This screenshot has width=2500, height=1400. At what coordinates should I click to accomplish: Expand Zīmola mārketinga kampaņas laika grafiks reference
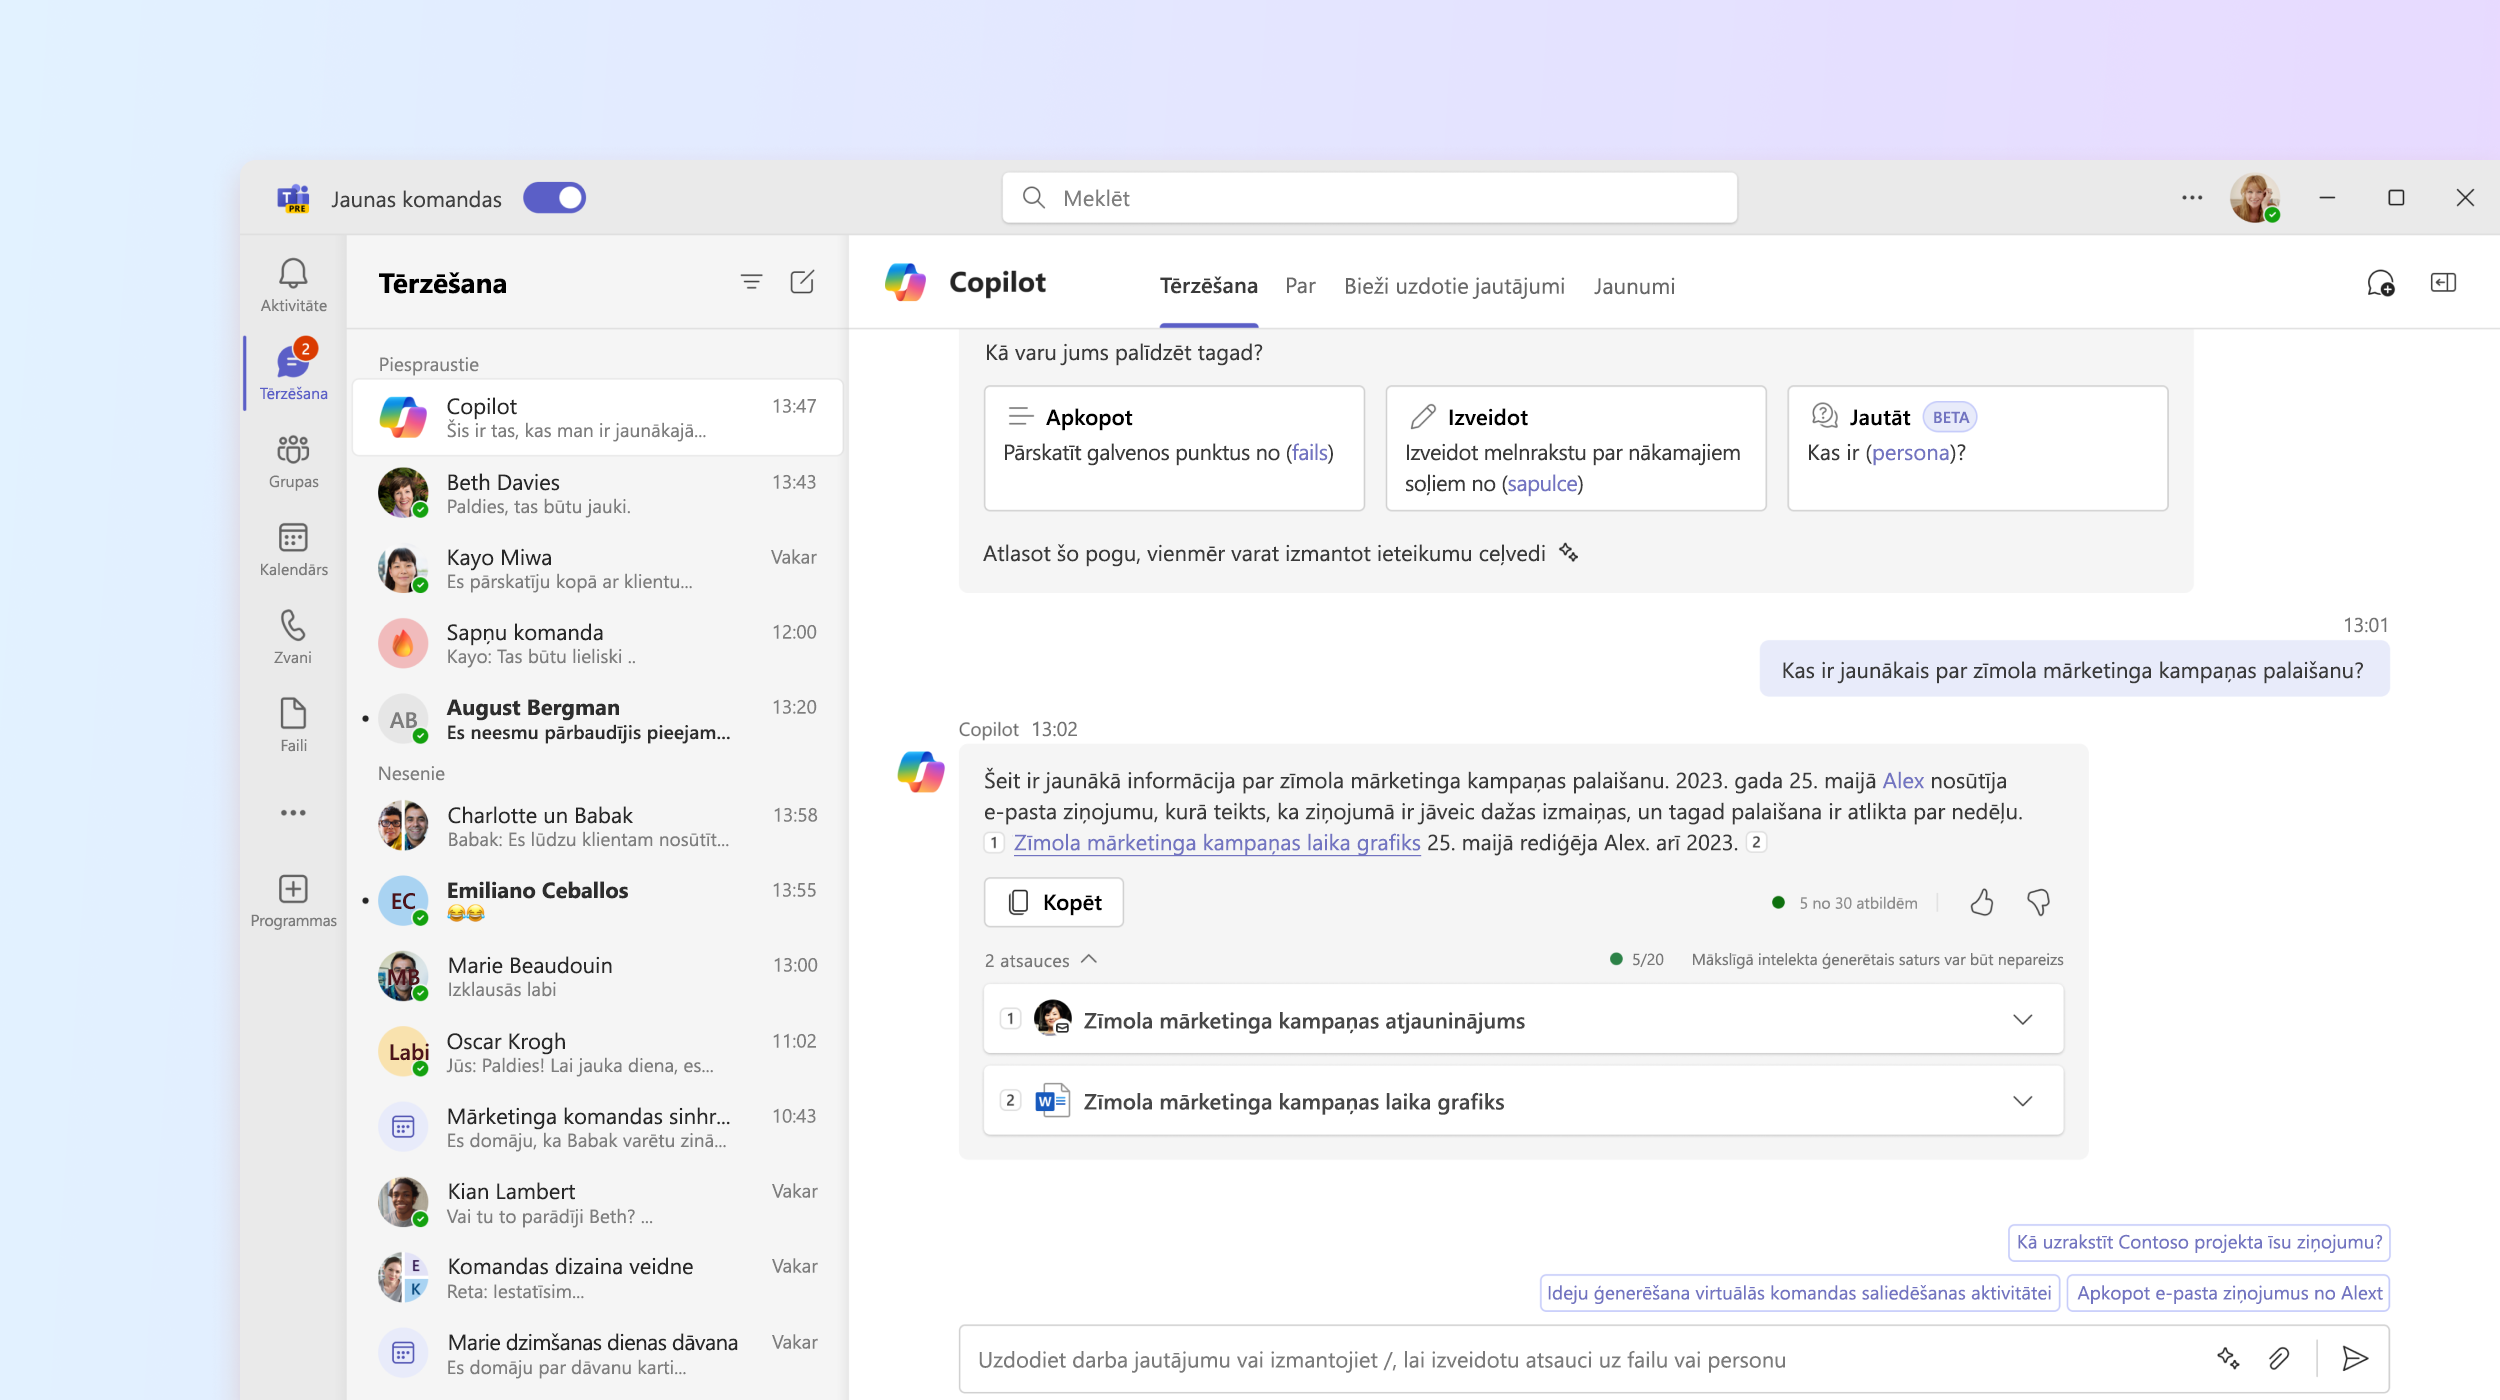[1523, 1101]
